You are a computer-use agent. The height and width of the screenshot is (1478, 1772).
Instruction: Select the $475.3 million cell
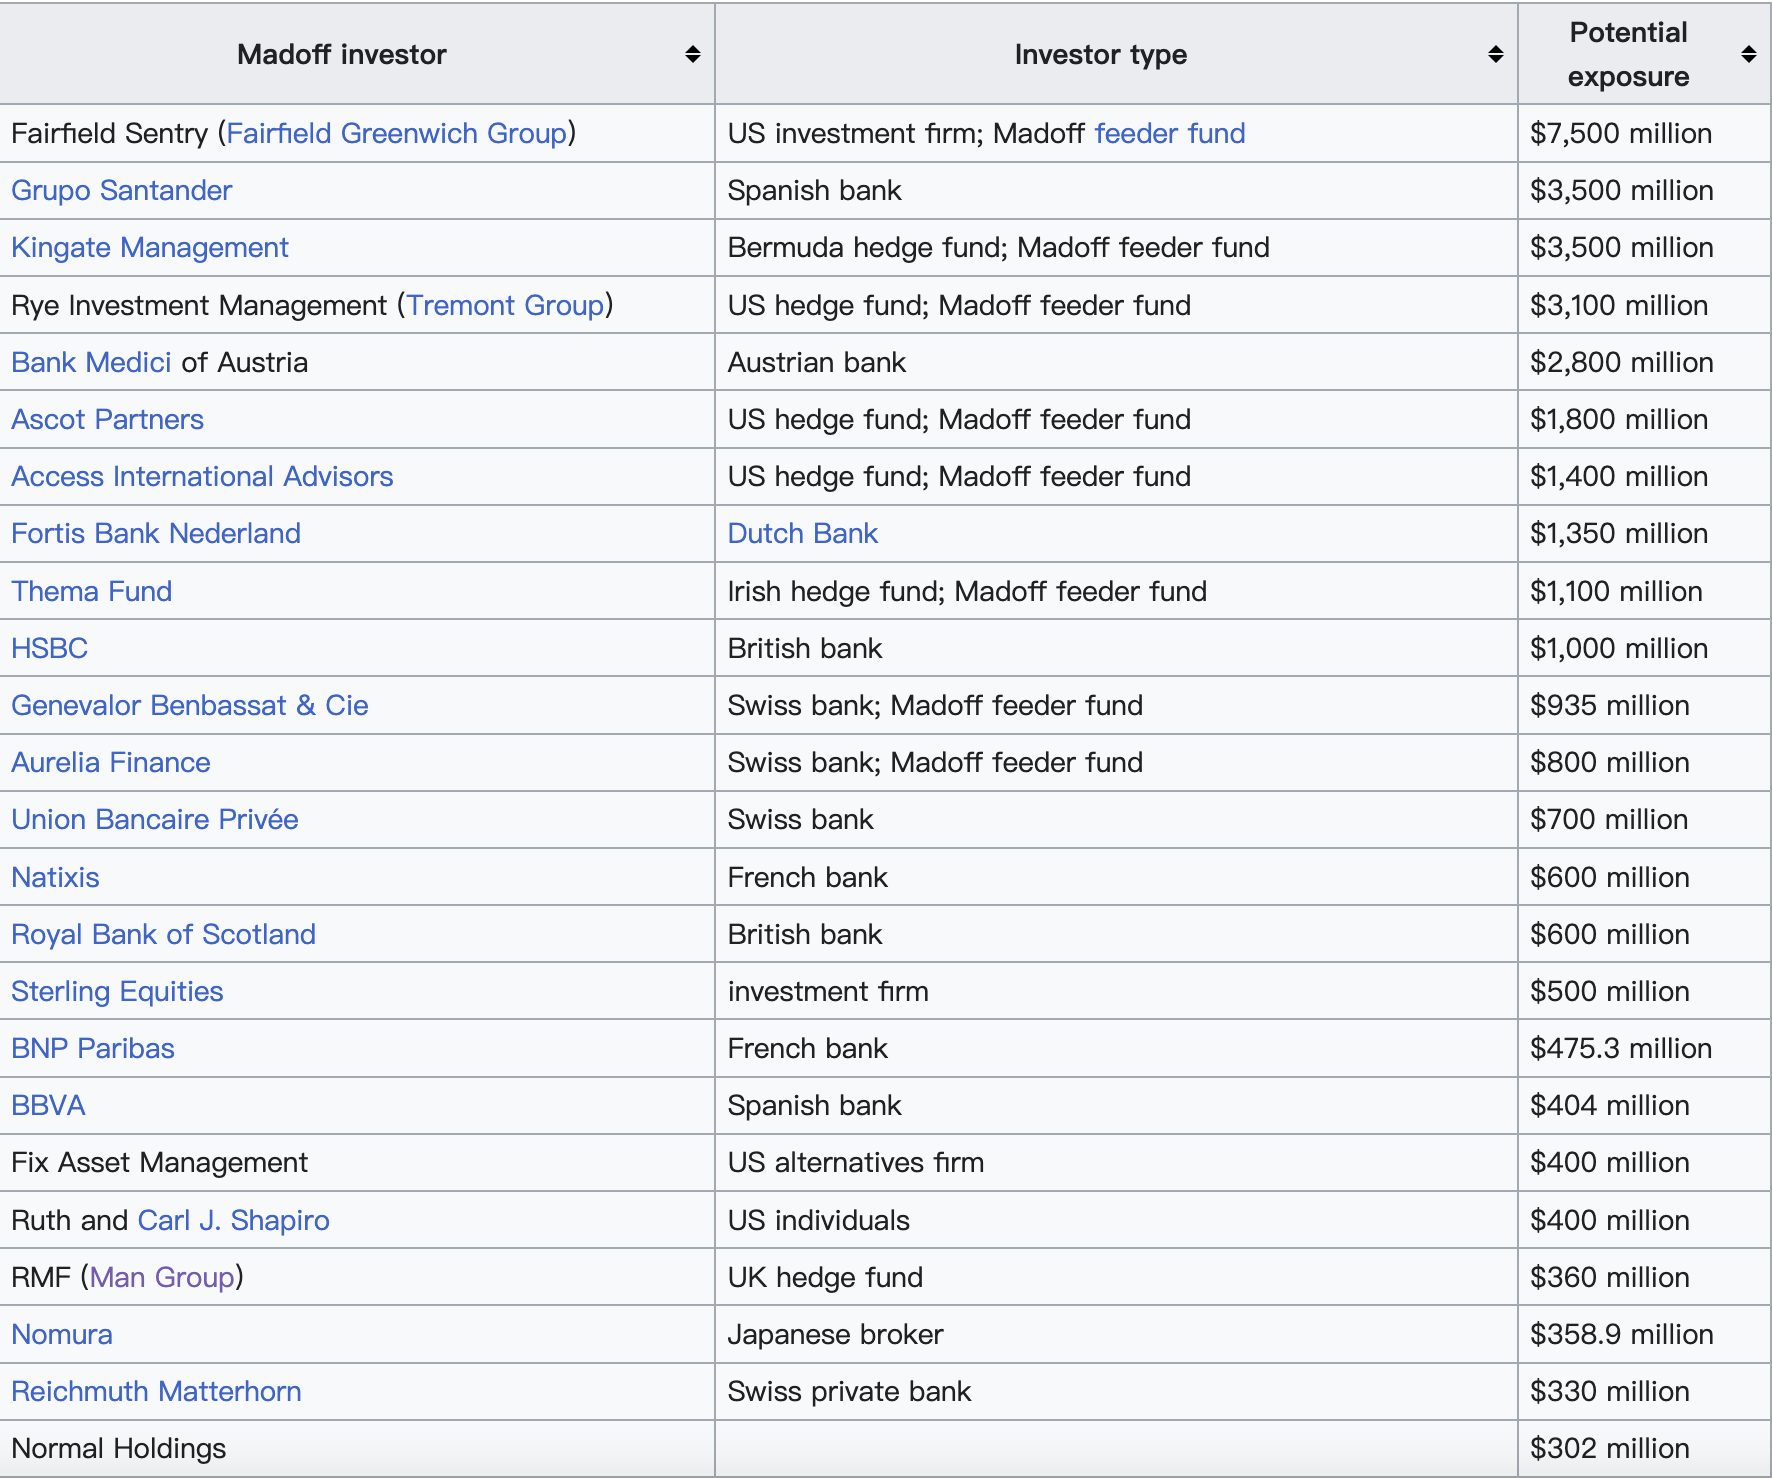1644,1048
